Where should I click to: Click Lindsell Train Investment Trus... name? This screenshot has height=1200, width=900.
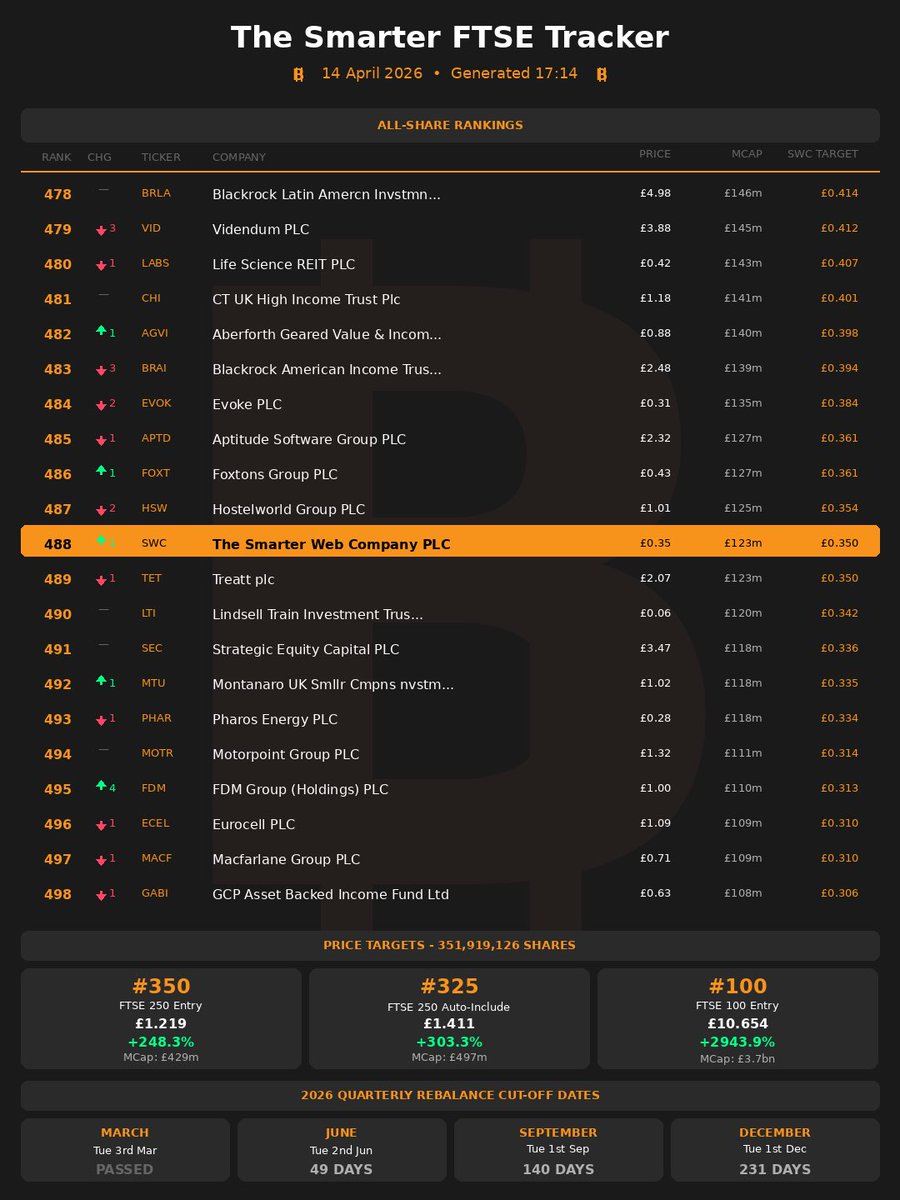coord(318,614)
